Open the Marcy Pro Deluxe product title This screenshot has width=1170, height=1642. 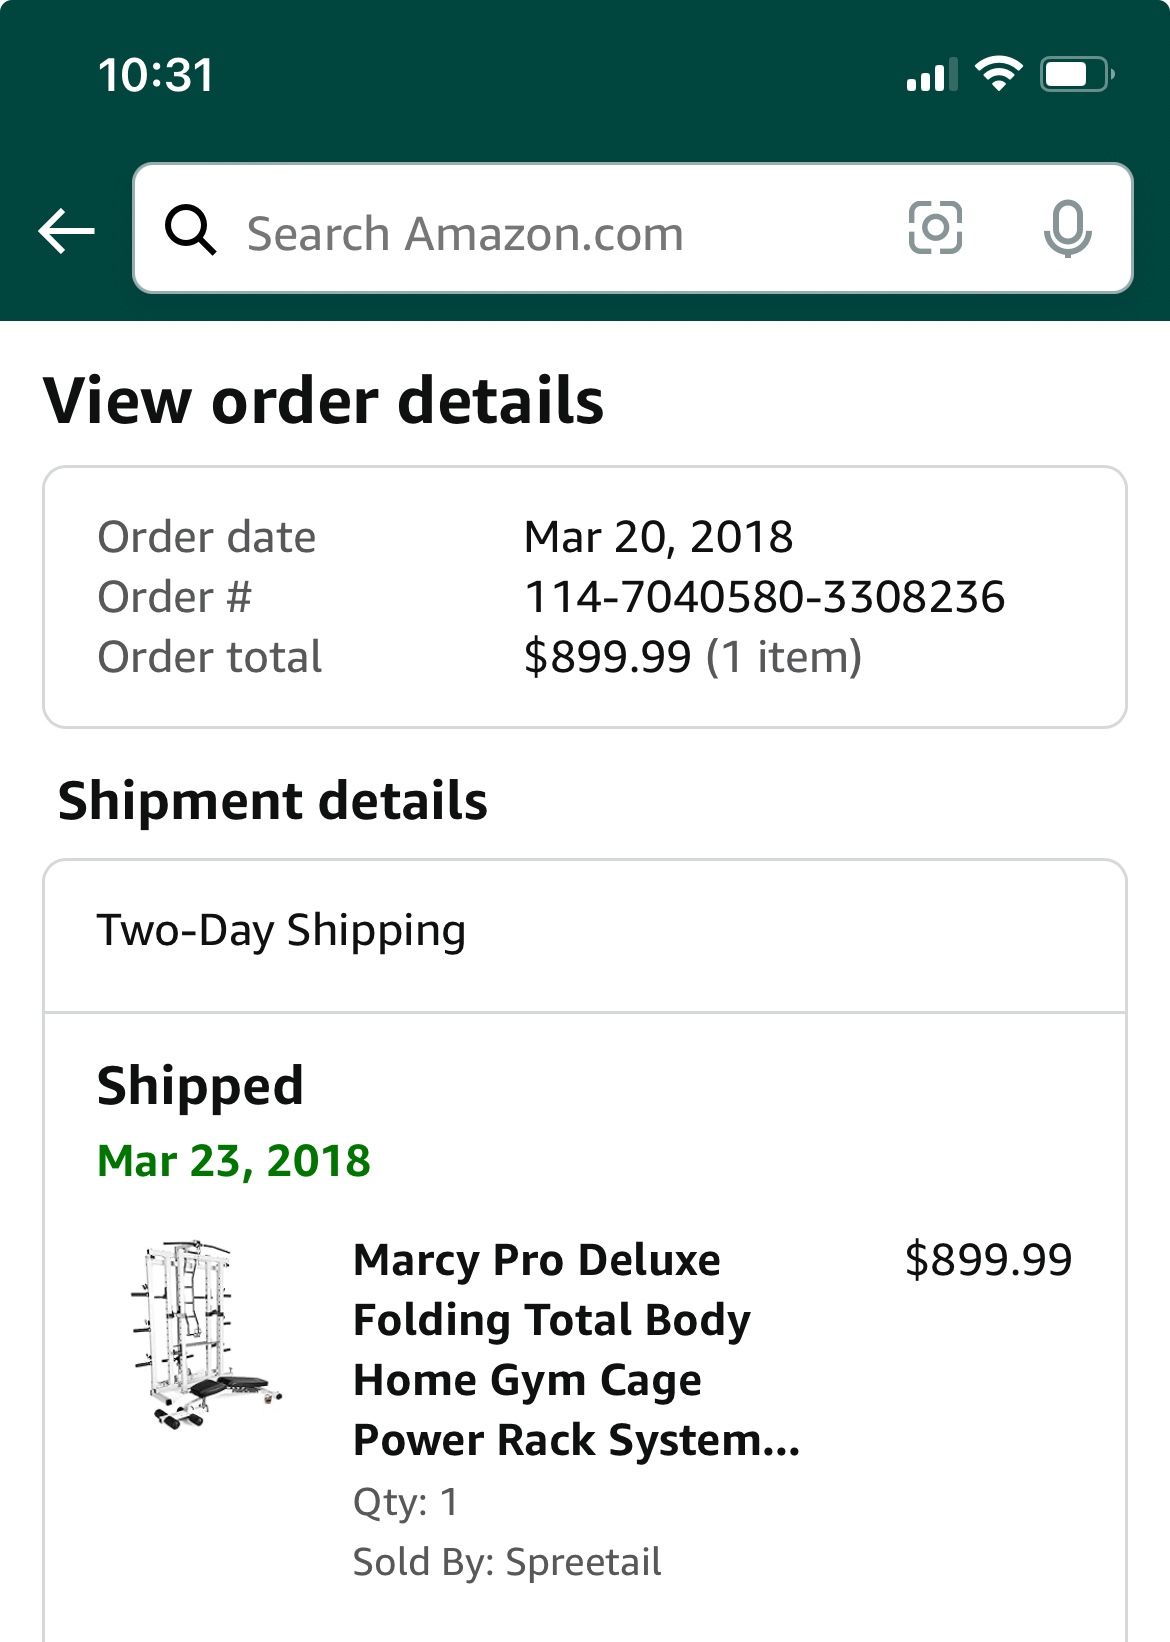(576, 1349)
